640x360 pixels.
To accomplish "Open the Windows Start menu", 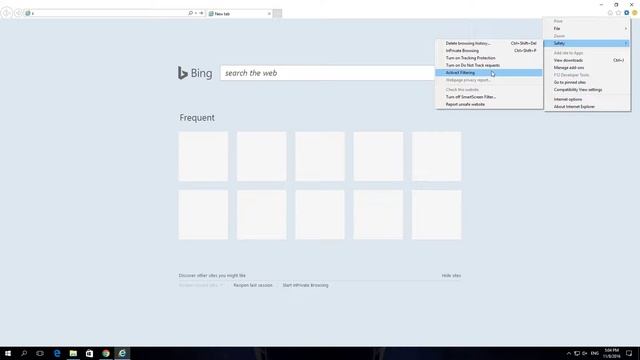I will point(8,353).
